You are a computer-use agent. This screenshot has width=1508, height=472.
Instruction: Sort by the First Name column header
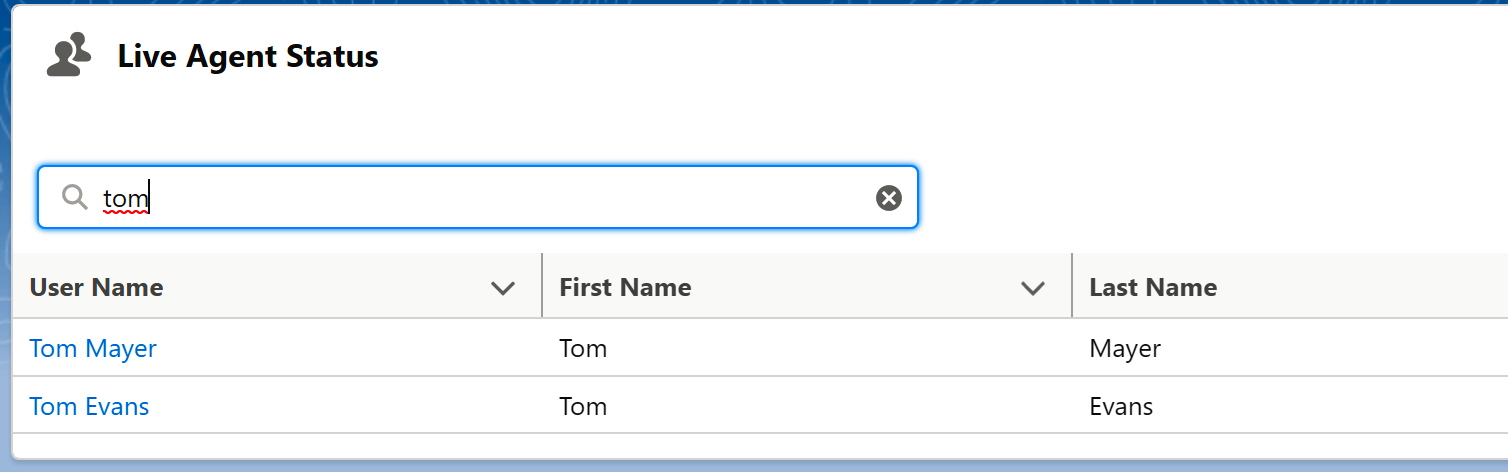point(625,288)
